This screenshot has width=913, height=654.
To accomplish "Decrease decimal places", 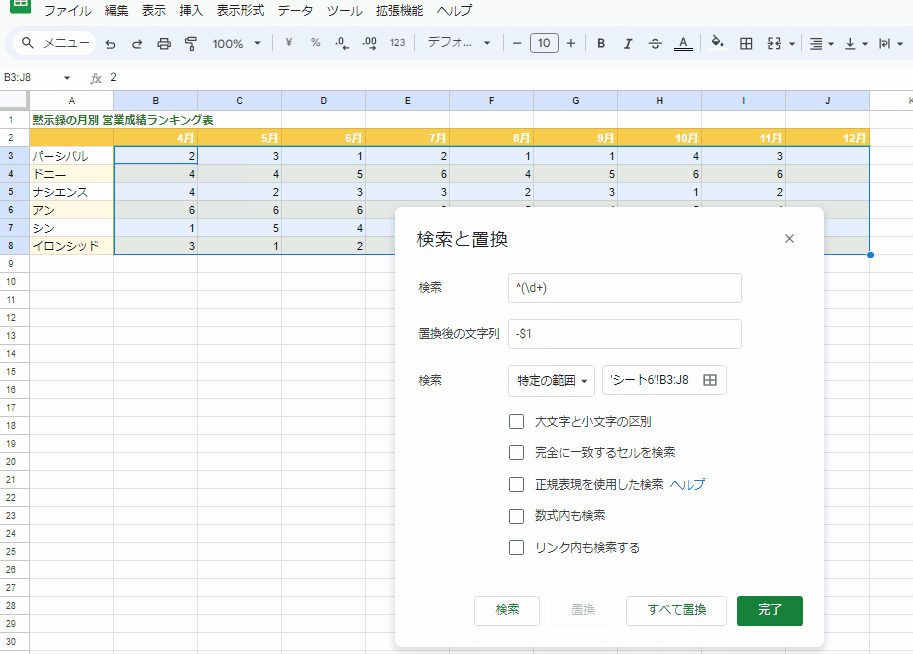I will 342,43.
